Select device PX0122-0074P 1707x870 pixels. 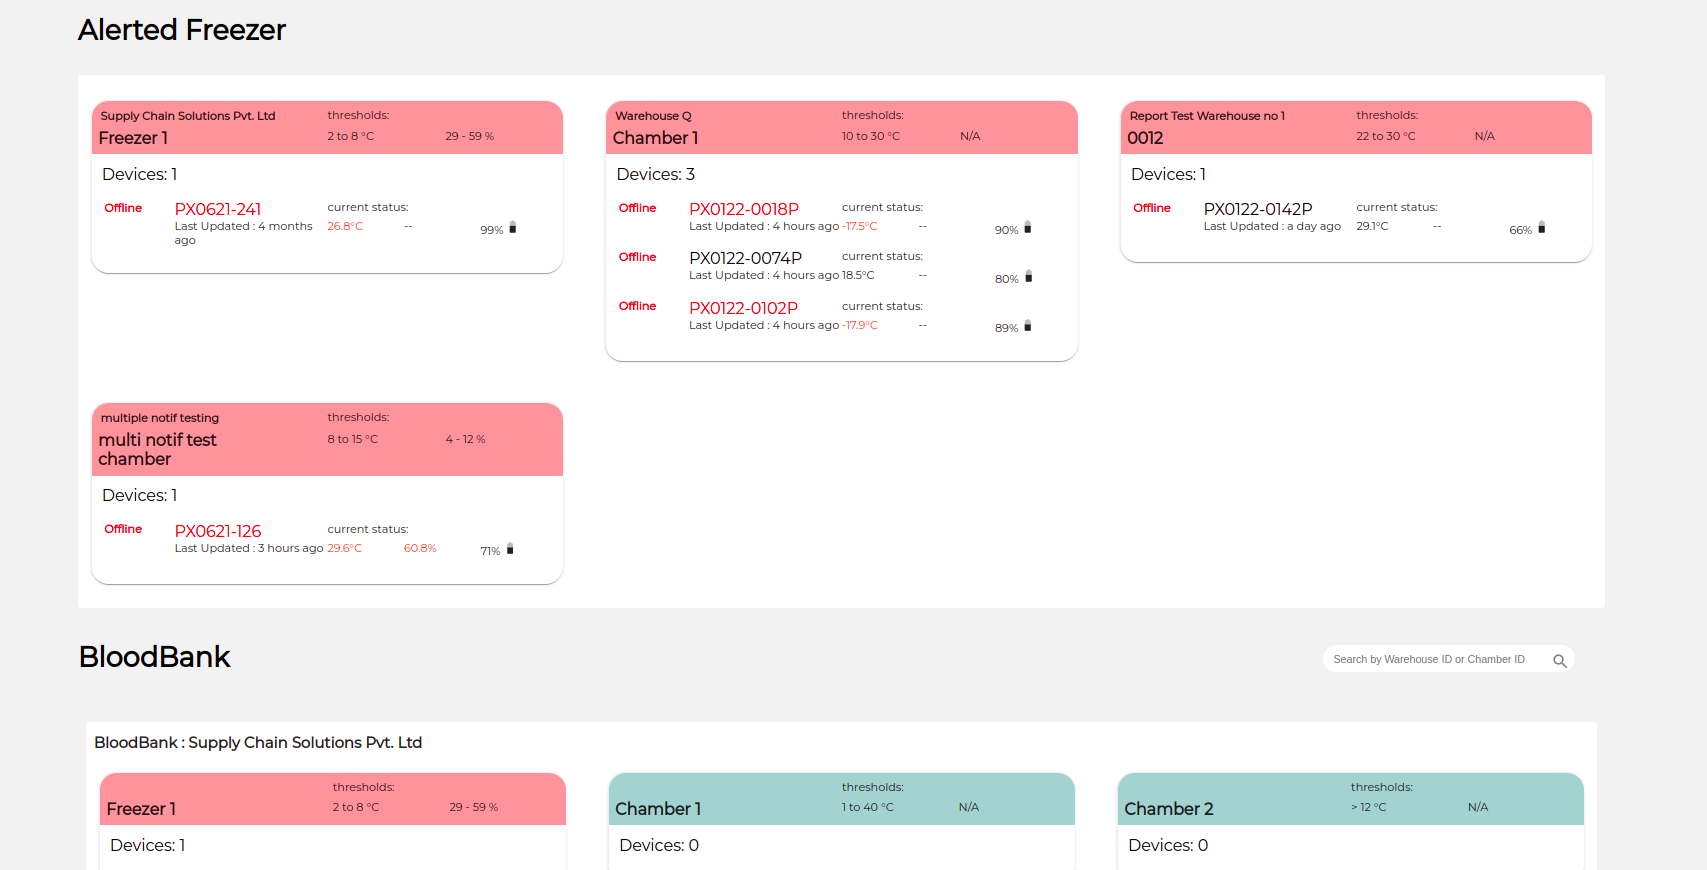click(745, 258)
